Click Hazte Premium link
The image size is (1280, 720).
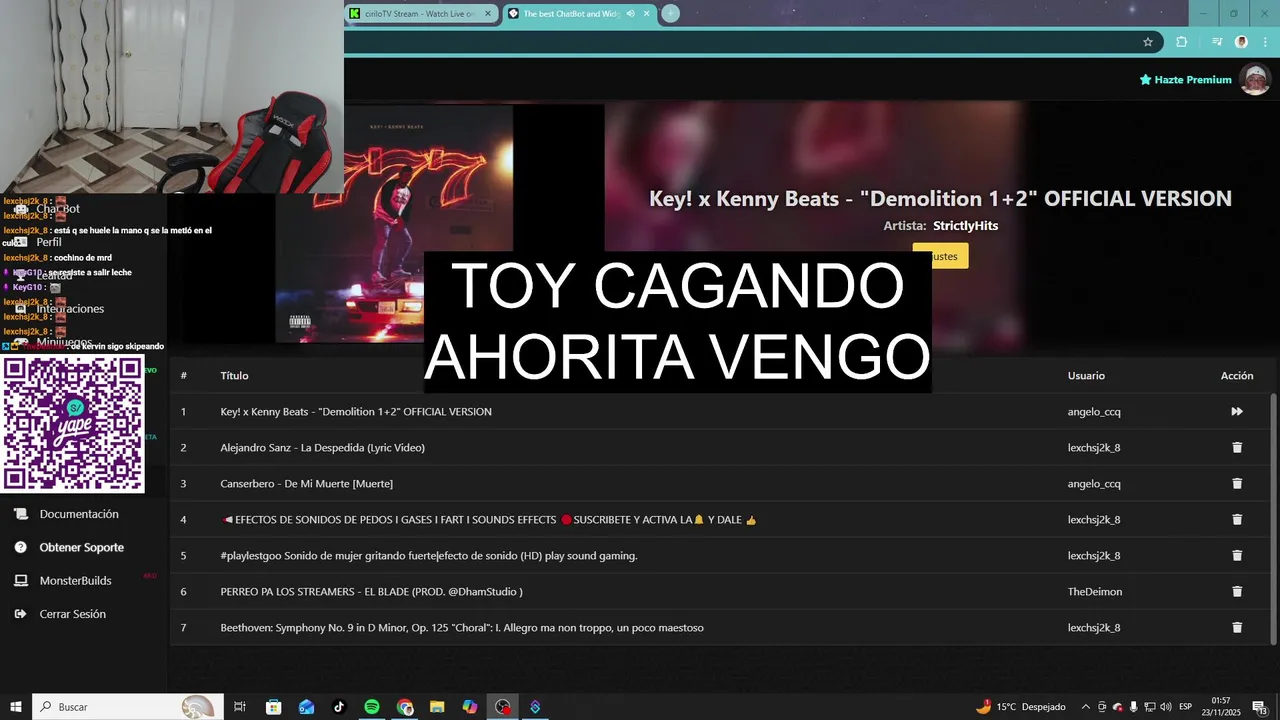(1185, 79)
